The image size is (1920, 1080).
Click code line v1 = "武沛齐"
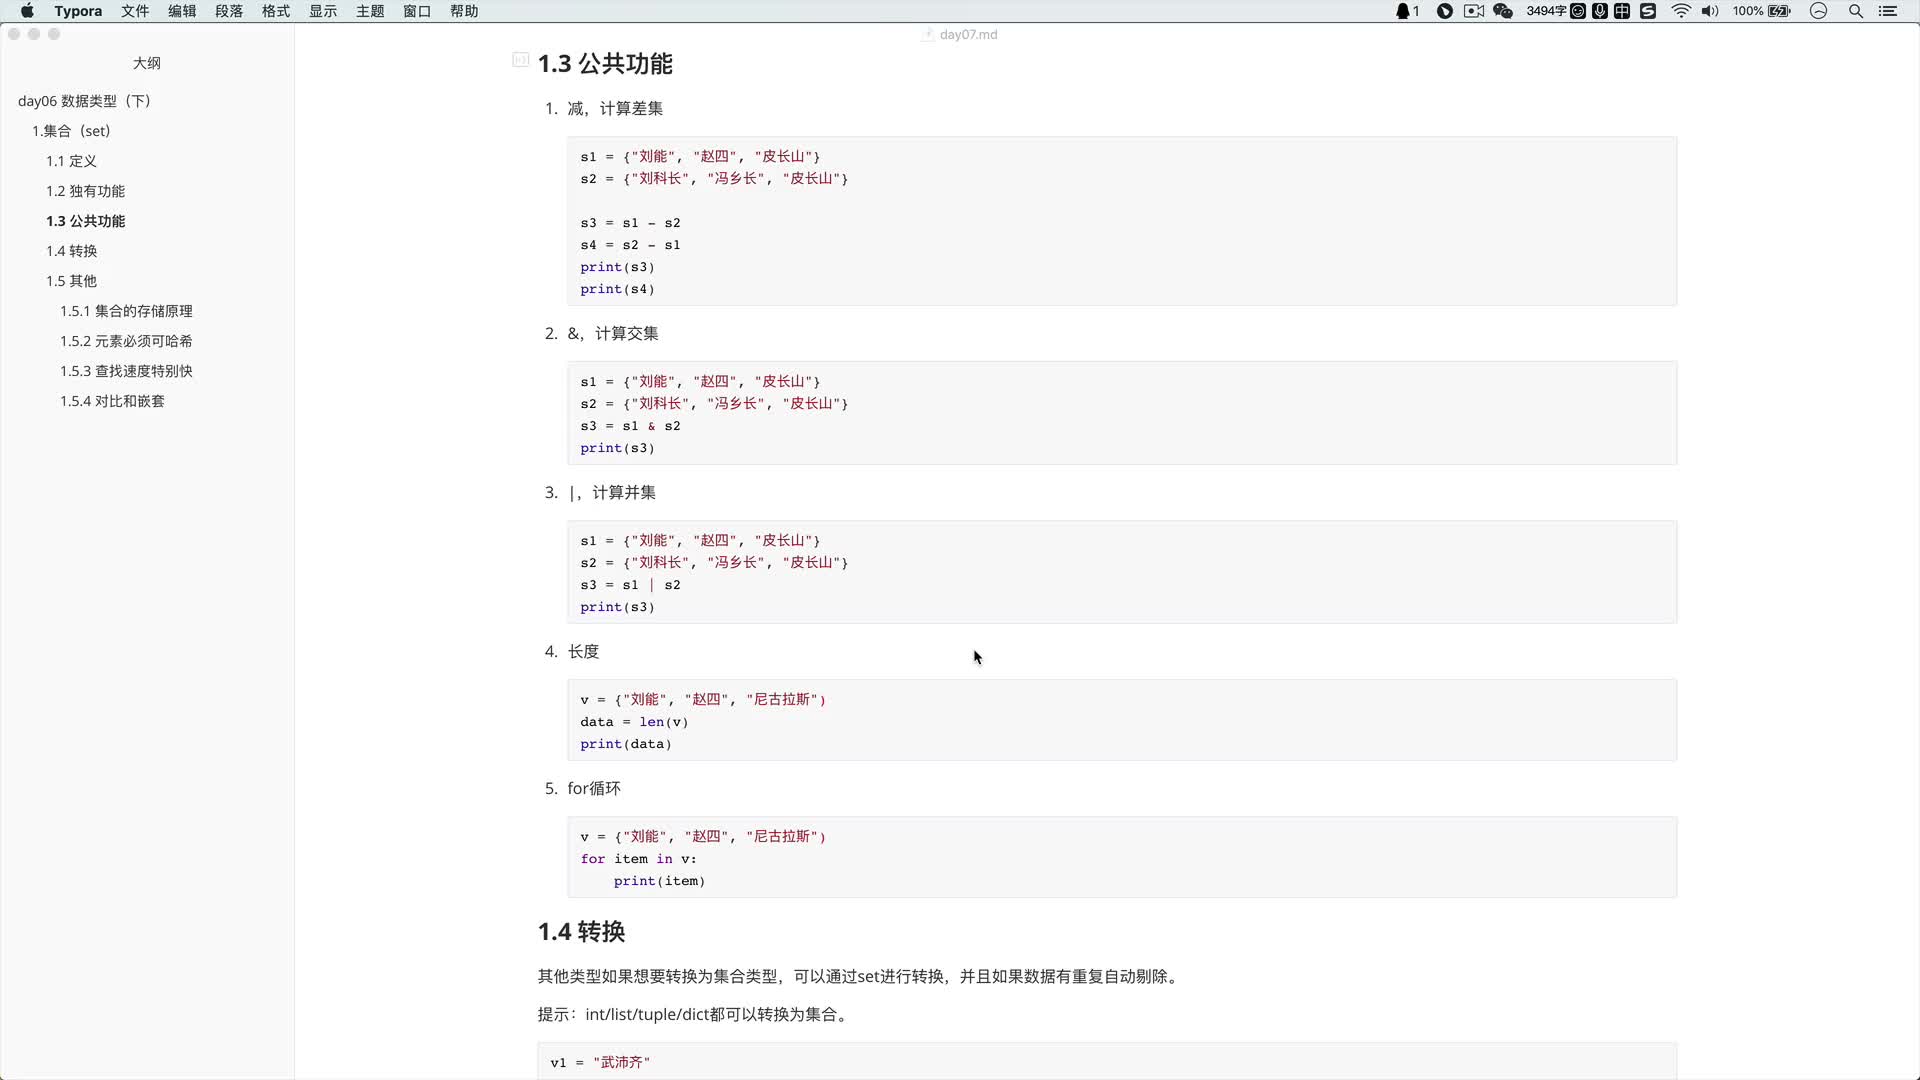(x=600, y=1062)
